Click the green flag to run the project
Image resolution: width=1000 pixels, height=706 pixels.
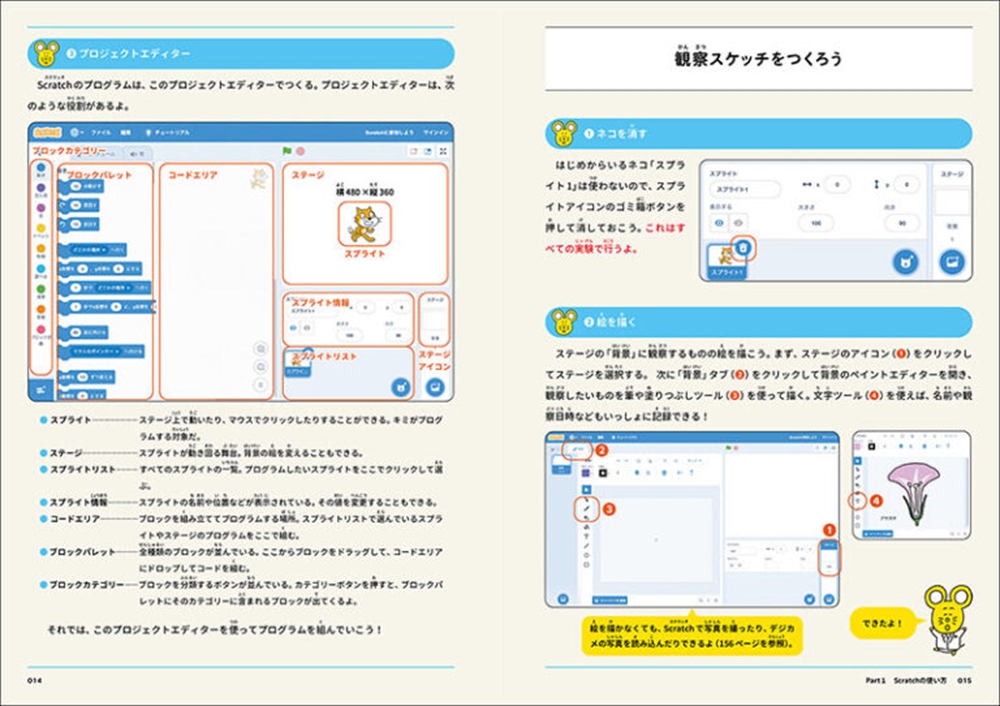point(287,152)
